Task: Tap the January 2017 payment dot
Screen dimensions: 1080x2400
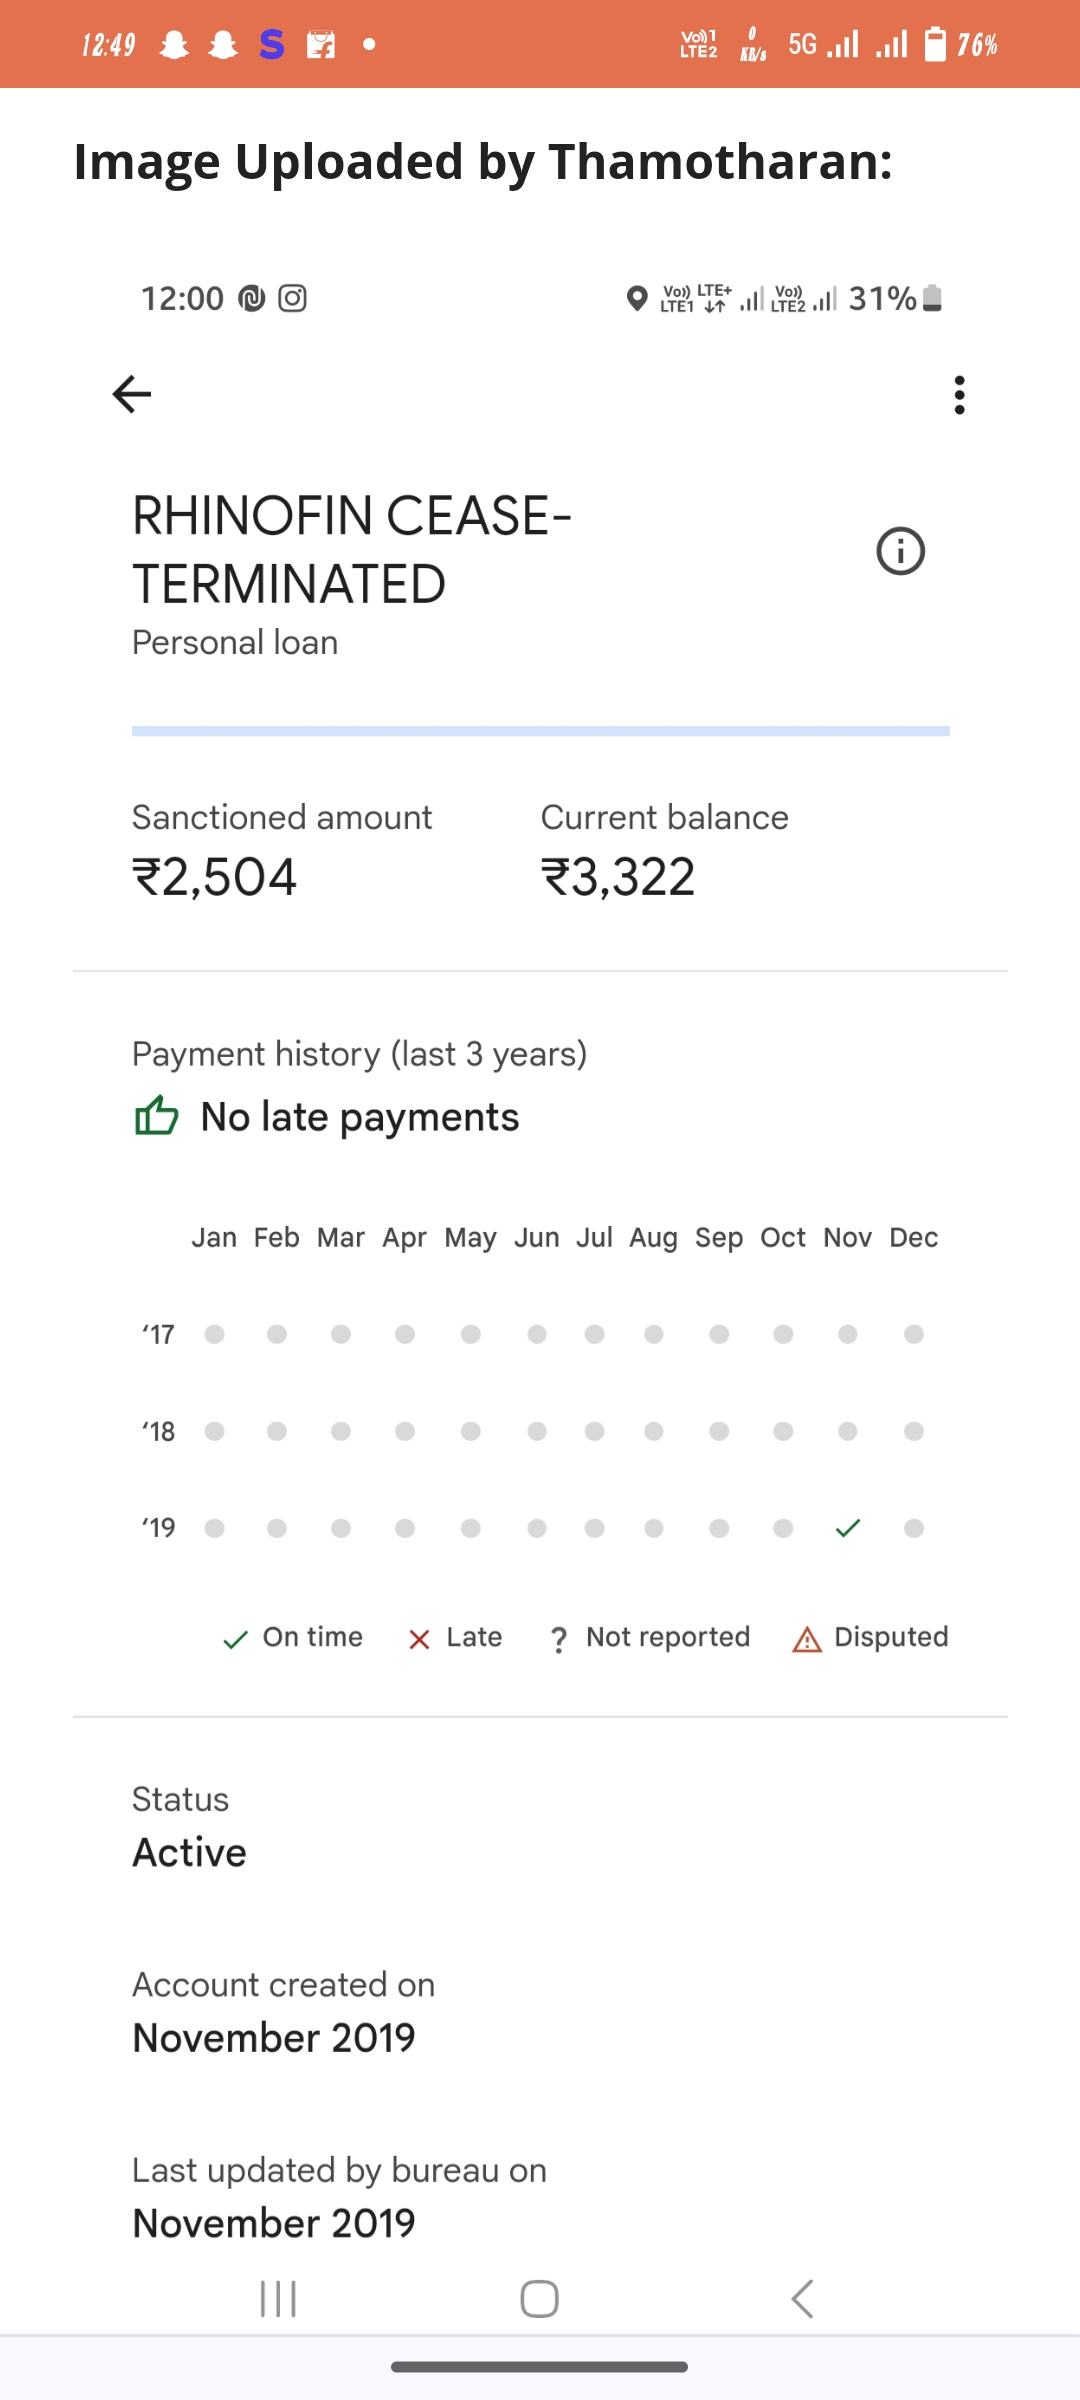Action: pyautogui.click(x=214, y=1334)
